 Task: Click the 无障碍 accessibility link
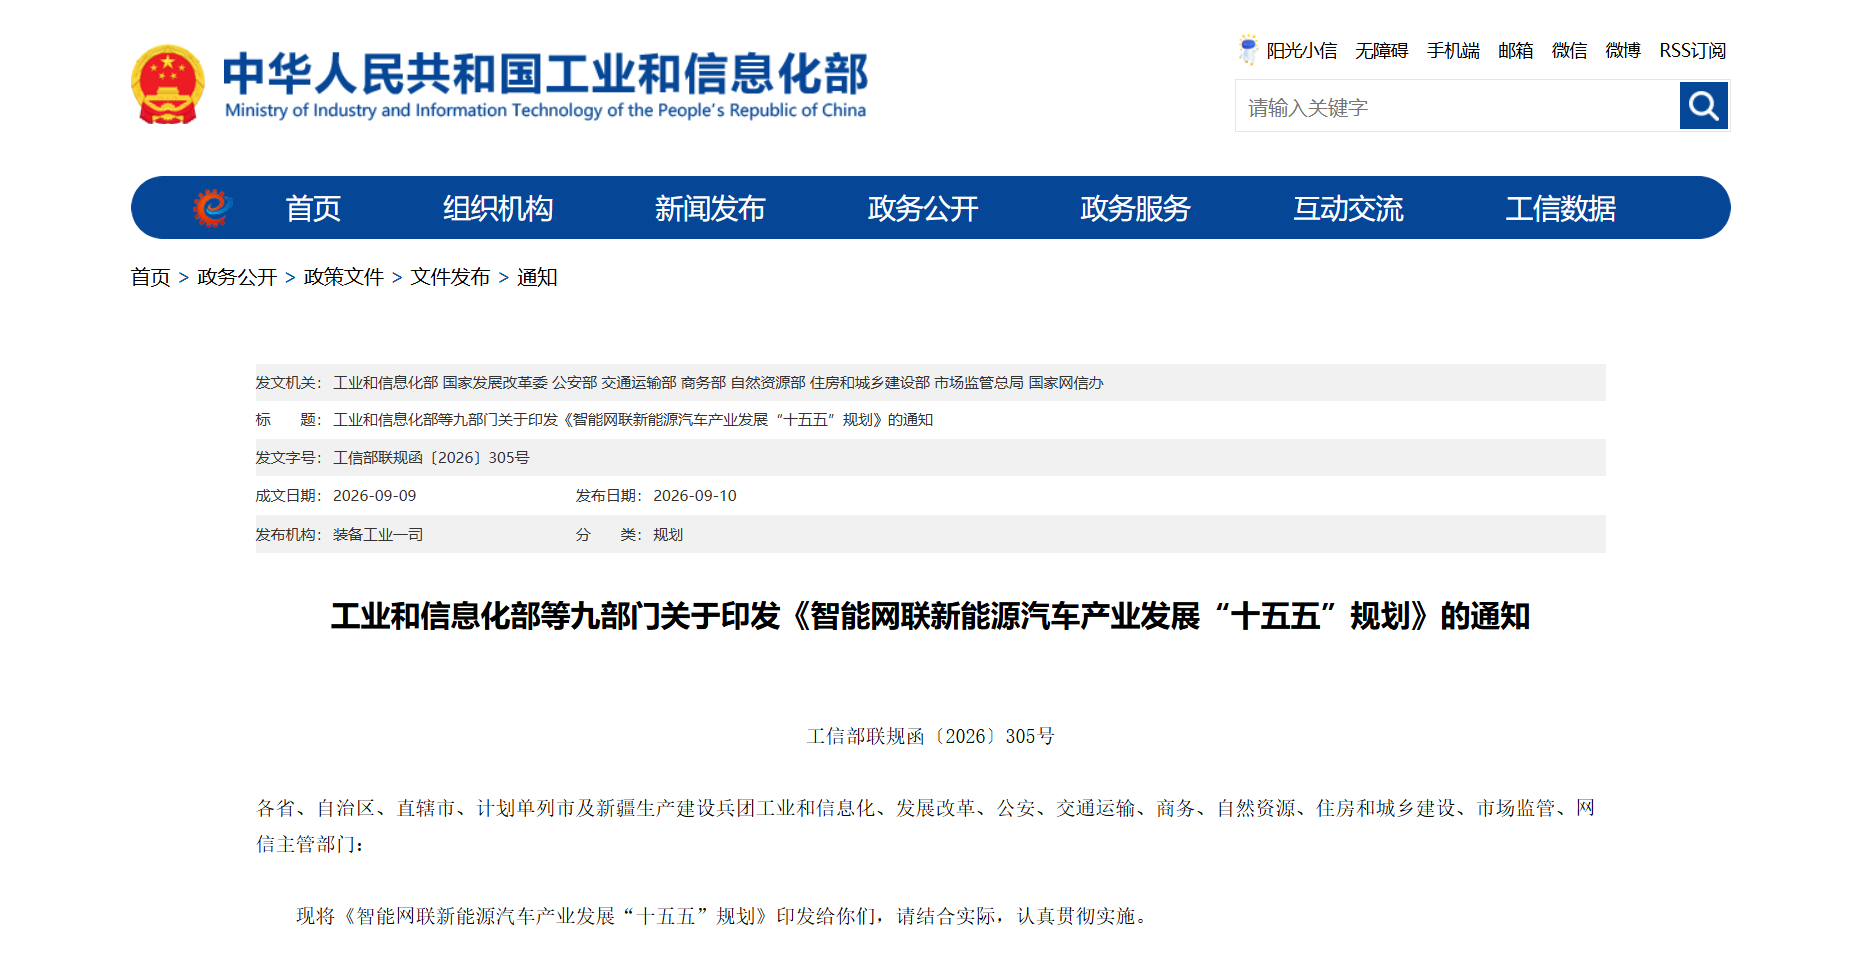[1381, 51]
